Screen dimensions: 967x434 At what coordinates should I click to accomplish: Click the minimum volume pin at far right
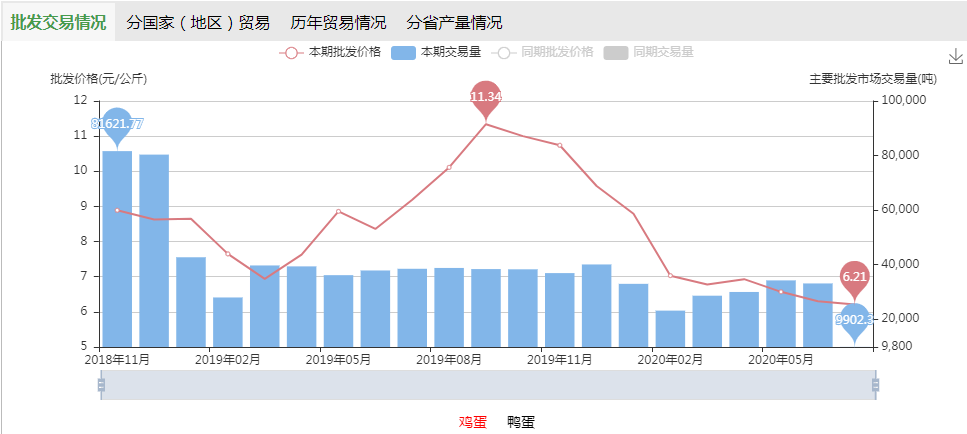pos(854,319)
